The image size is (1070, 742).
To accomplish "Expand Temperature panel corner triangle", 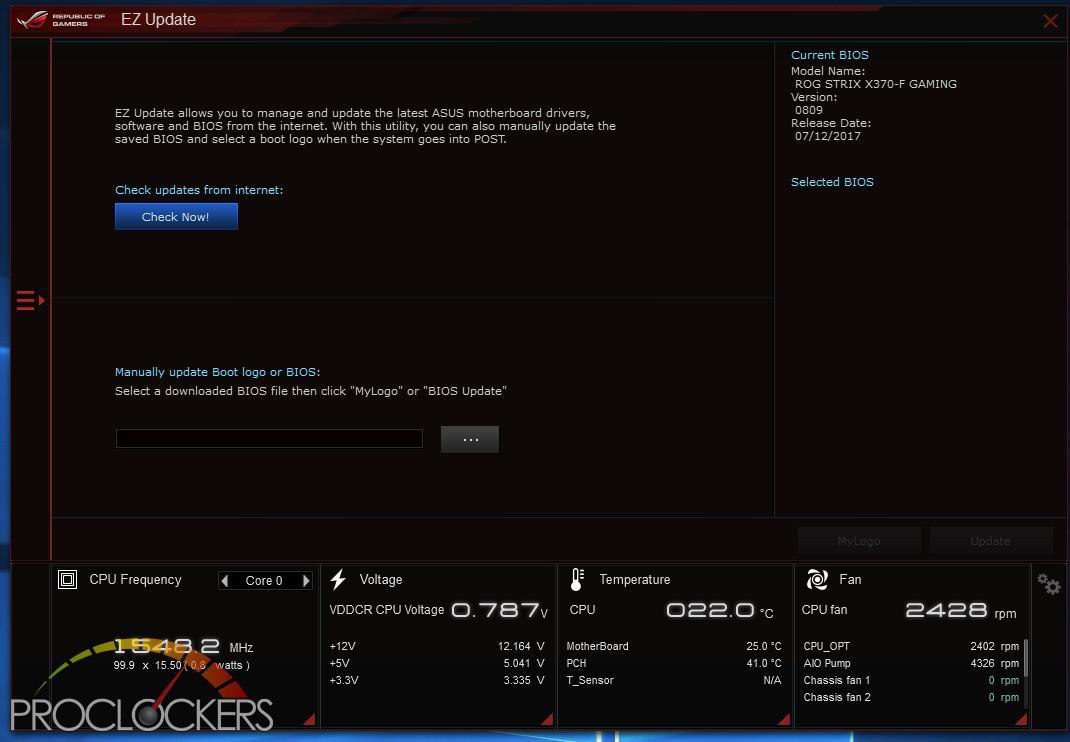I will [783, 719].
